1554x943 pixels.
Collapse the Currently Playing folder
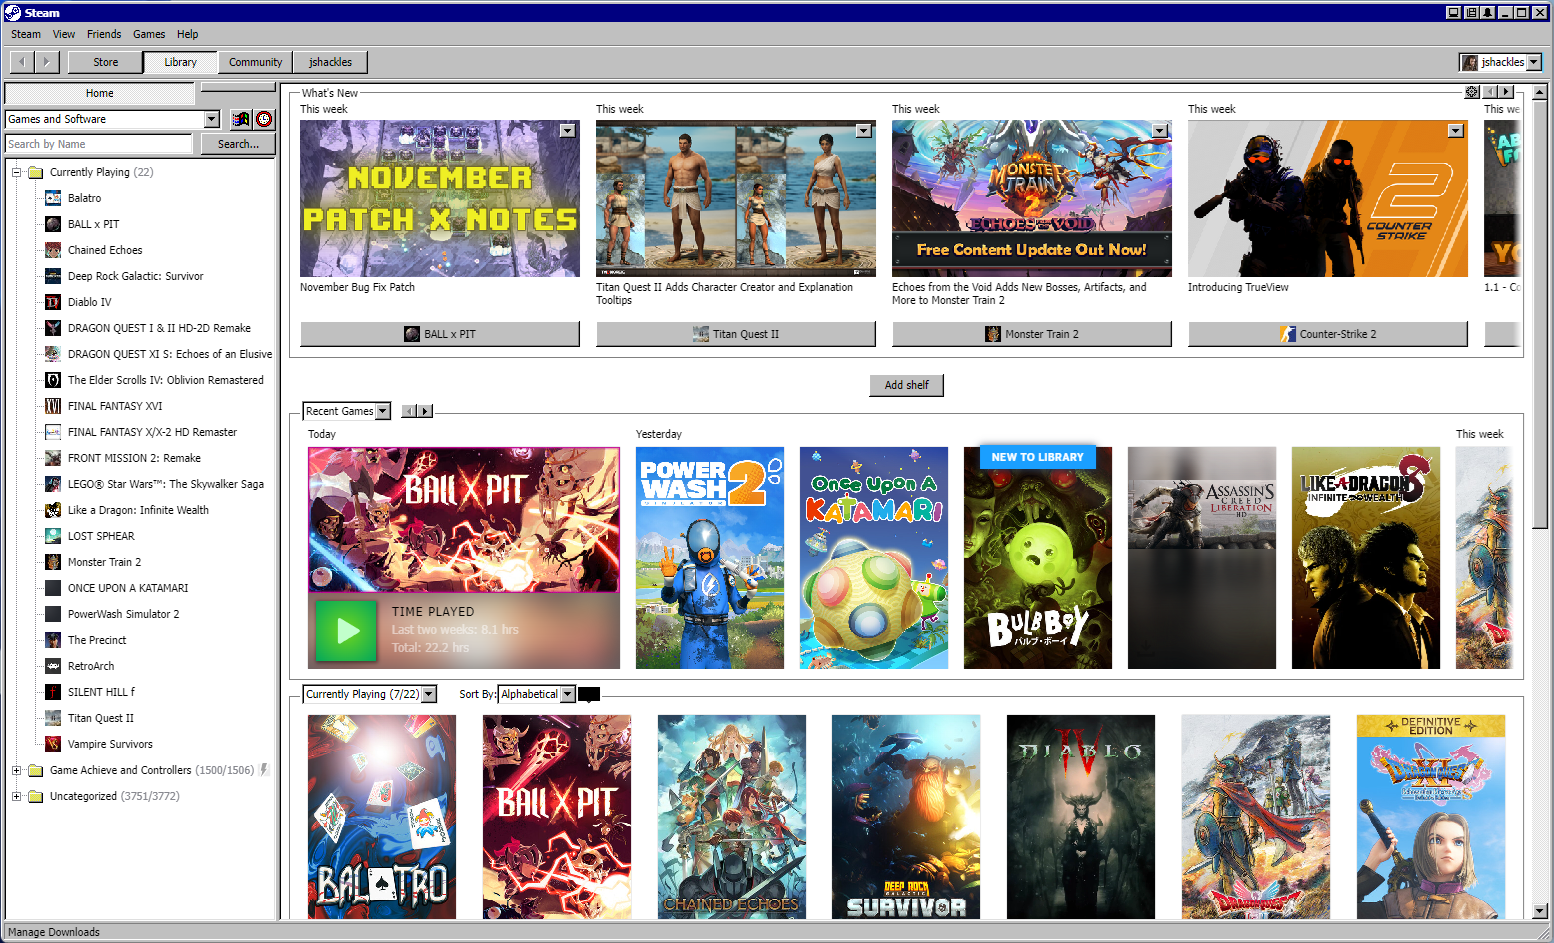click(x=17, y=172)
